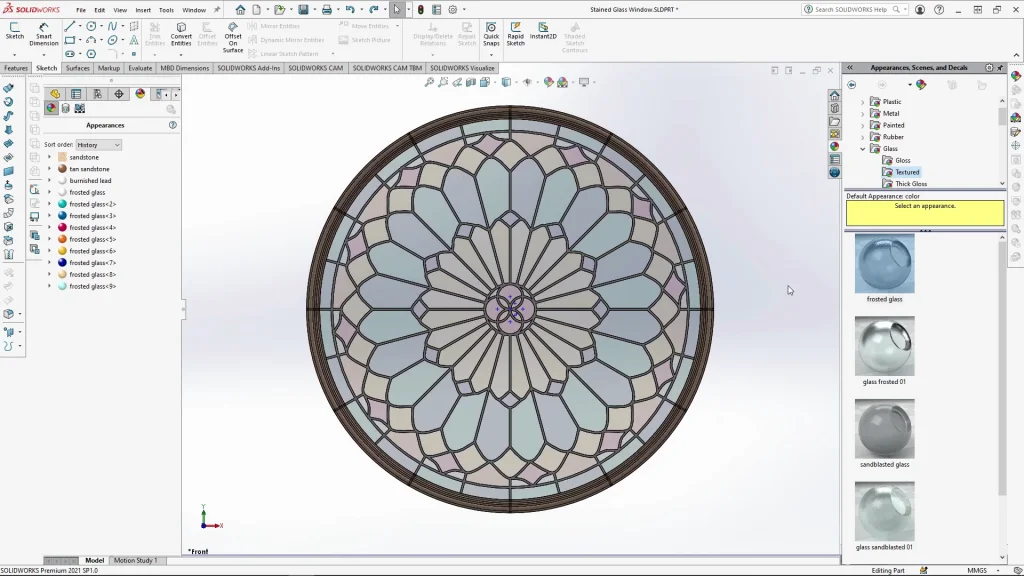Screen dimensions: 1024x576
Task: Start the Rapid Sketch tool
Action: pyautogui.click(x=515, y=34)
